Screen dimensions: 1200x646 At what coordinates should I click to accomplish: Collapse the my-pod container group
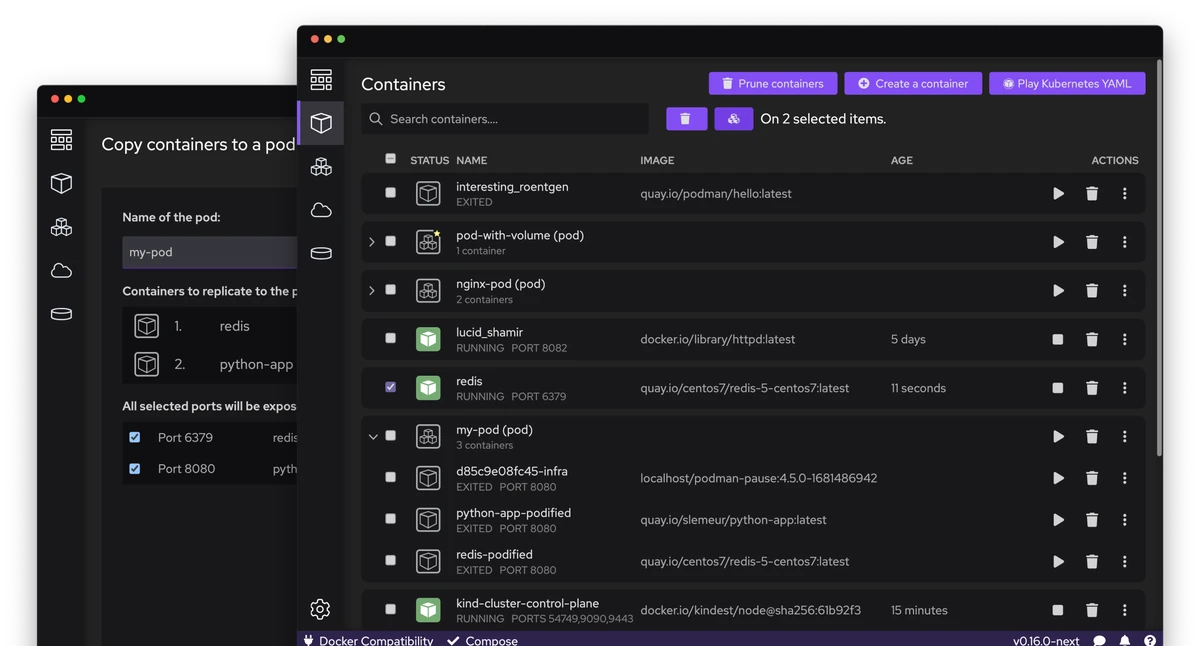[371, 436]
